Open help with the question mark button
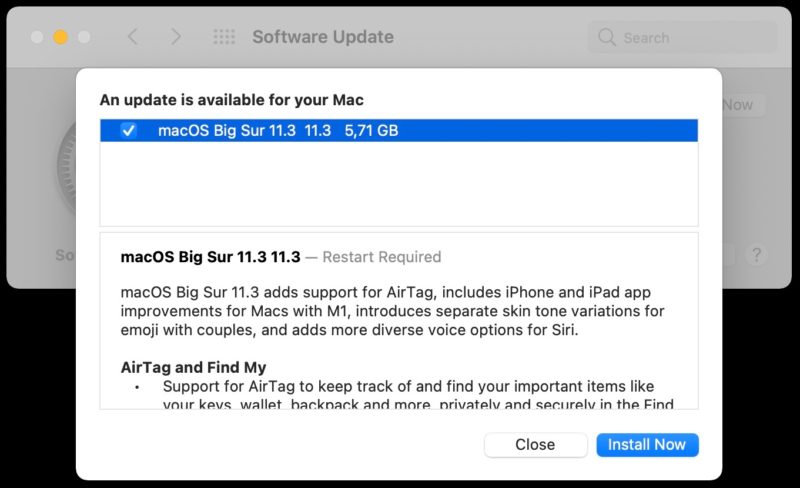This screenshot has width=800, height=488. [757, 254]
